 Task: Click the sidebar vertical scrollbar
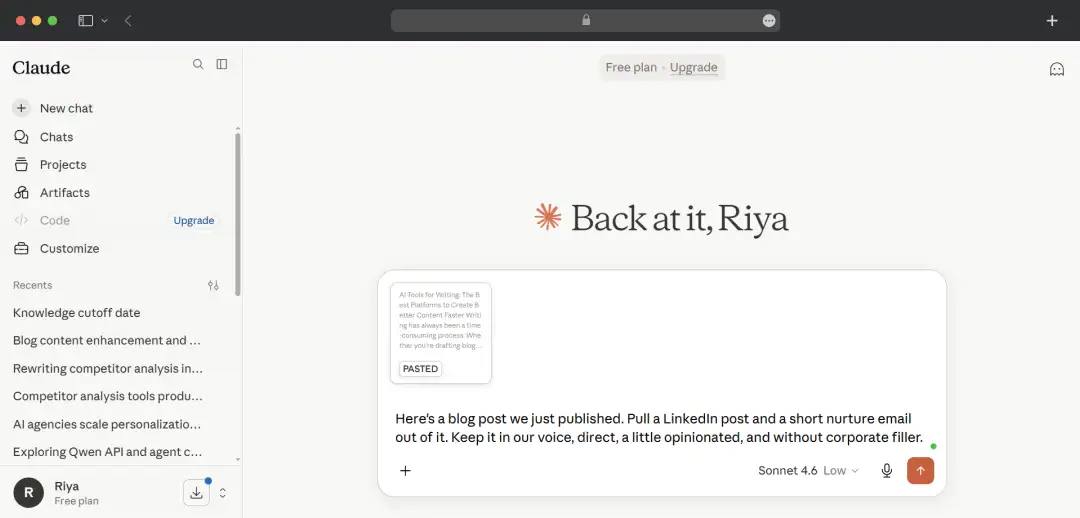coord(238,214)
